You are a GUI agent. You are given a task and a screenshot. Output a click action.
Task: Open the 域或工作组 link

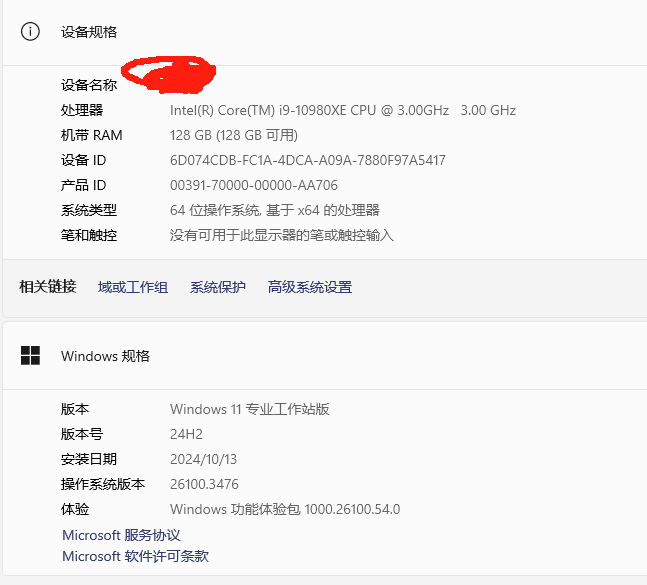coord(132,287)
